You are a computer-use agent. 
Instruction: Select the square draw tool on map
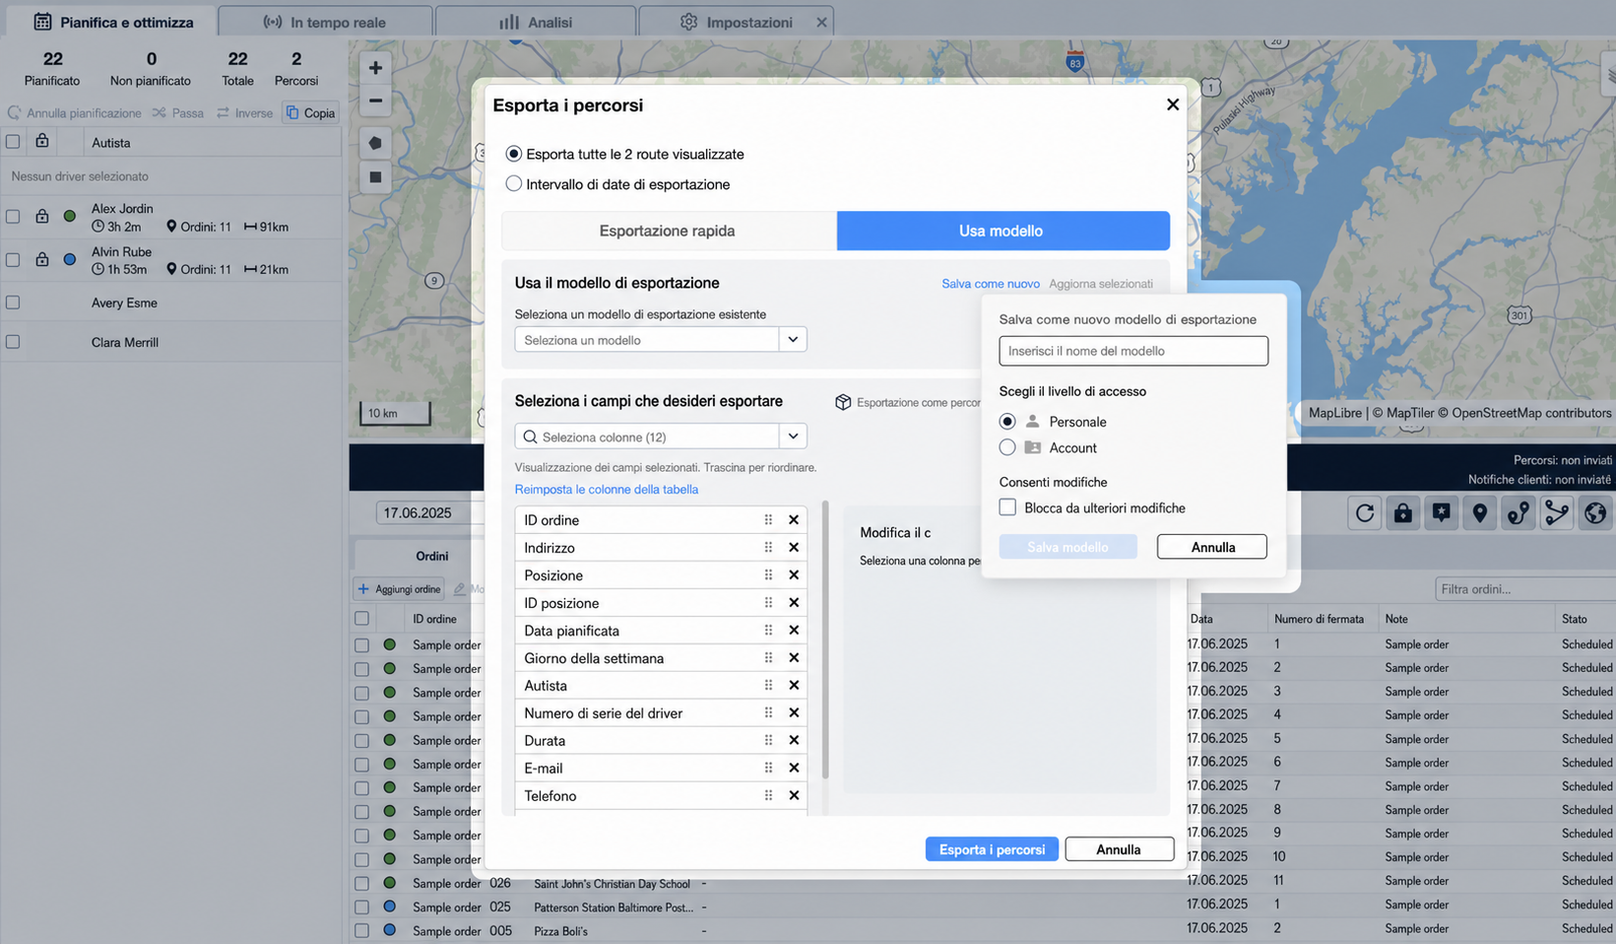pyautogui.click(x=375, y=177)
